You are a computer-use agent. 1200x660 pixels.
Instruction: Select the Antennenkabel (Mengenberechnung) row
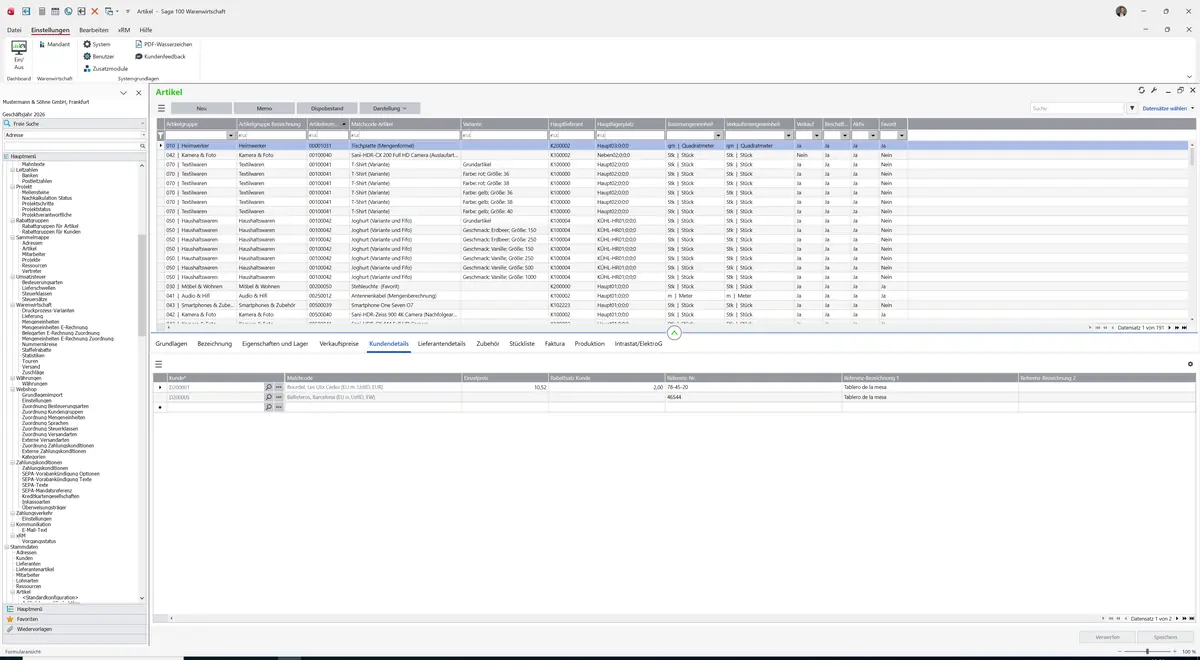(672, 296)
